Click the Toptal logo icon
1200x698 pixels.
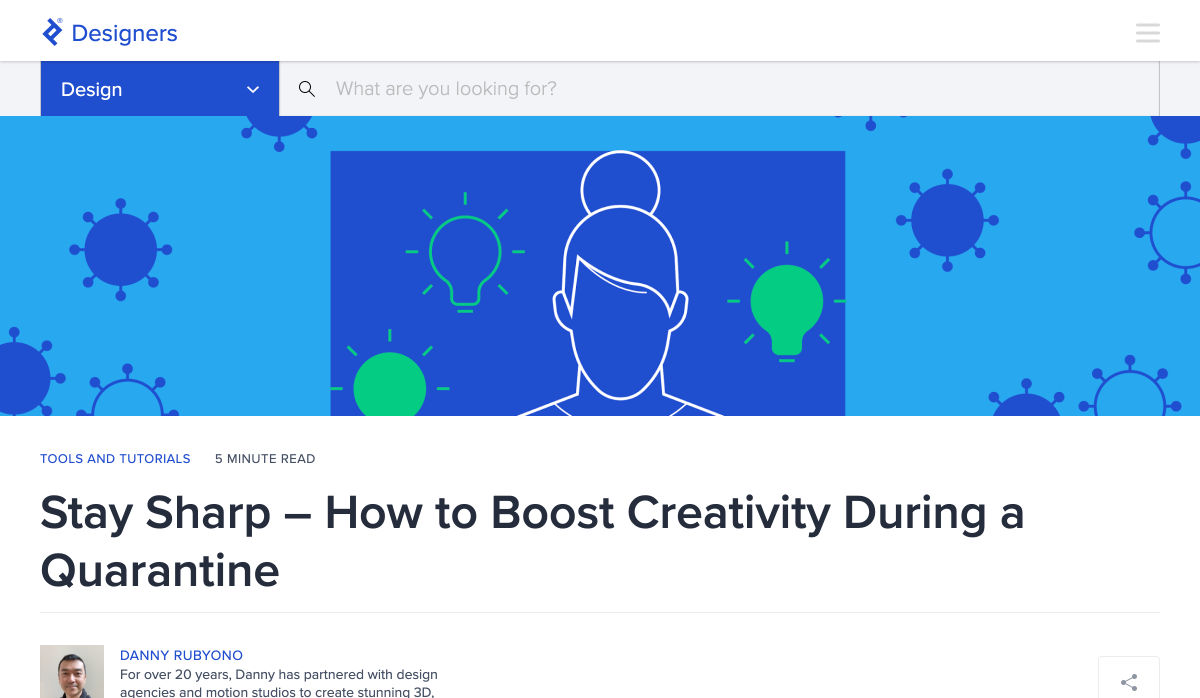coord(52,32)
